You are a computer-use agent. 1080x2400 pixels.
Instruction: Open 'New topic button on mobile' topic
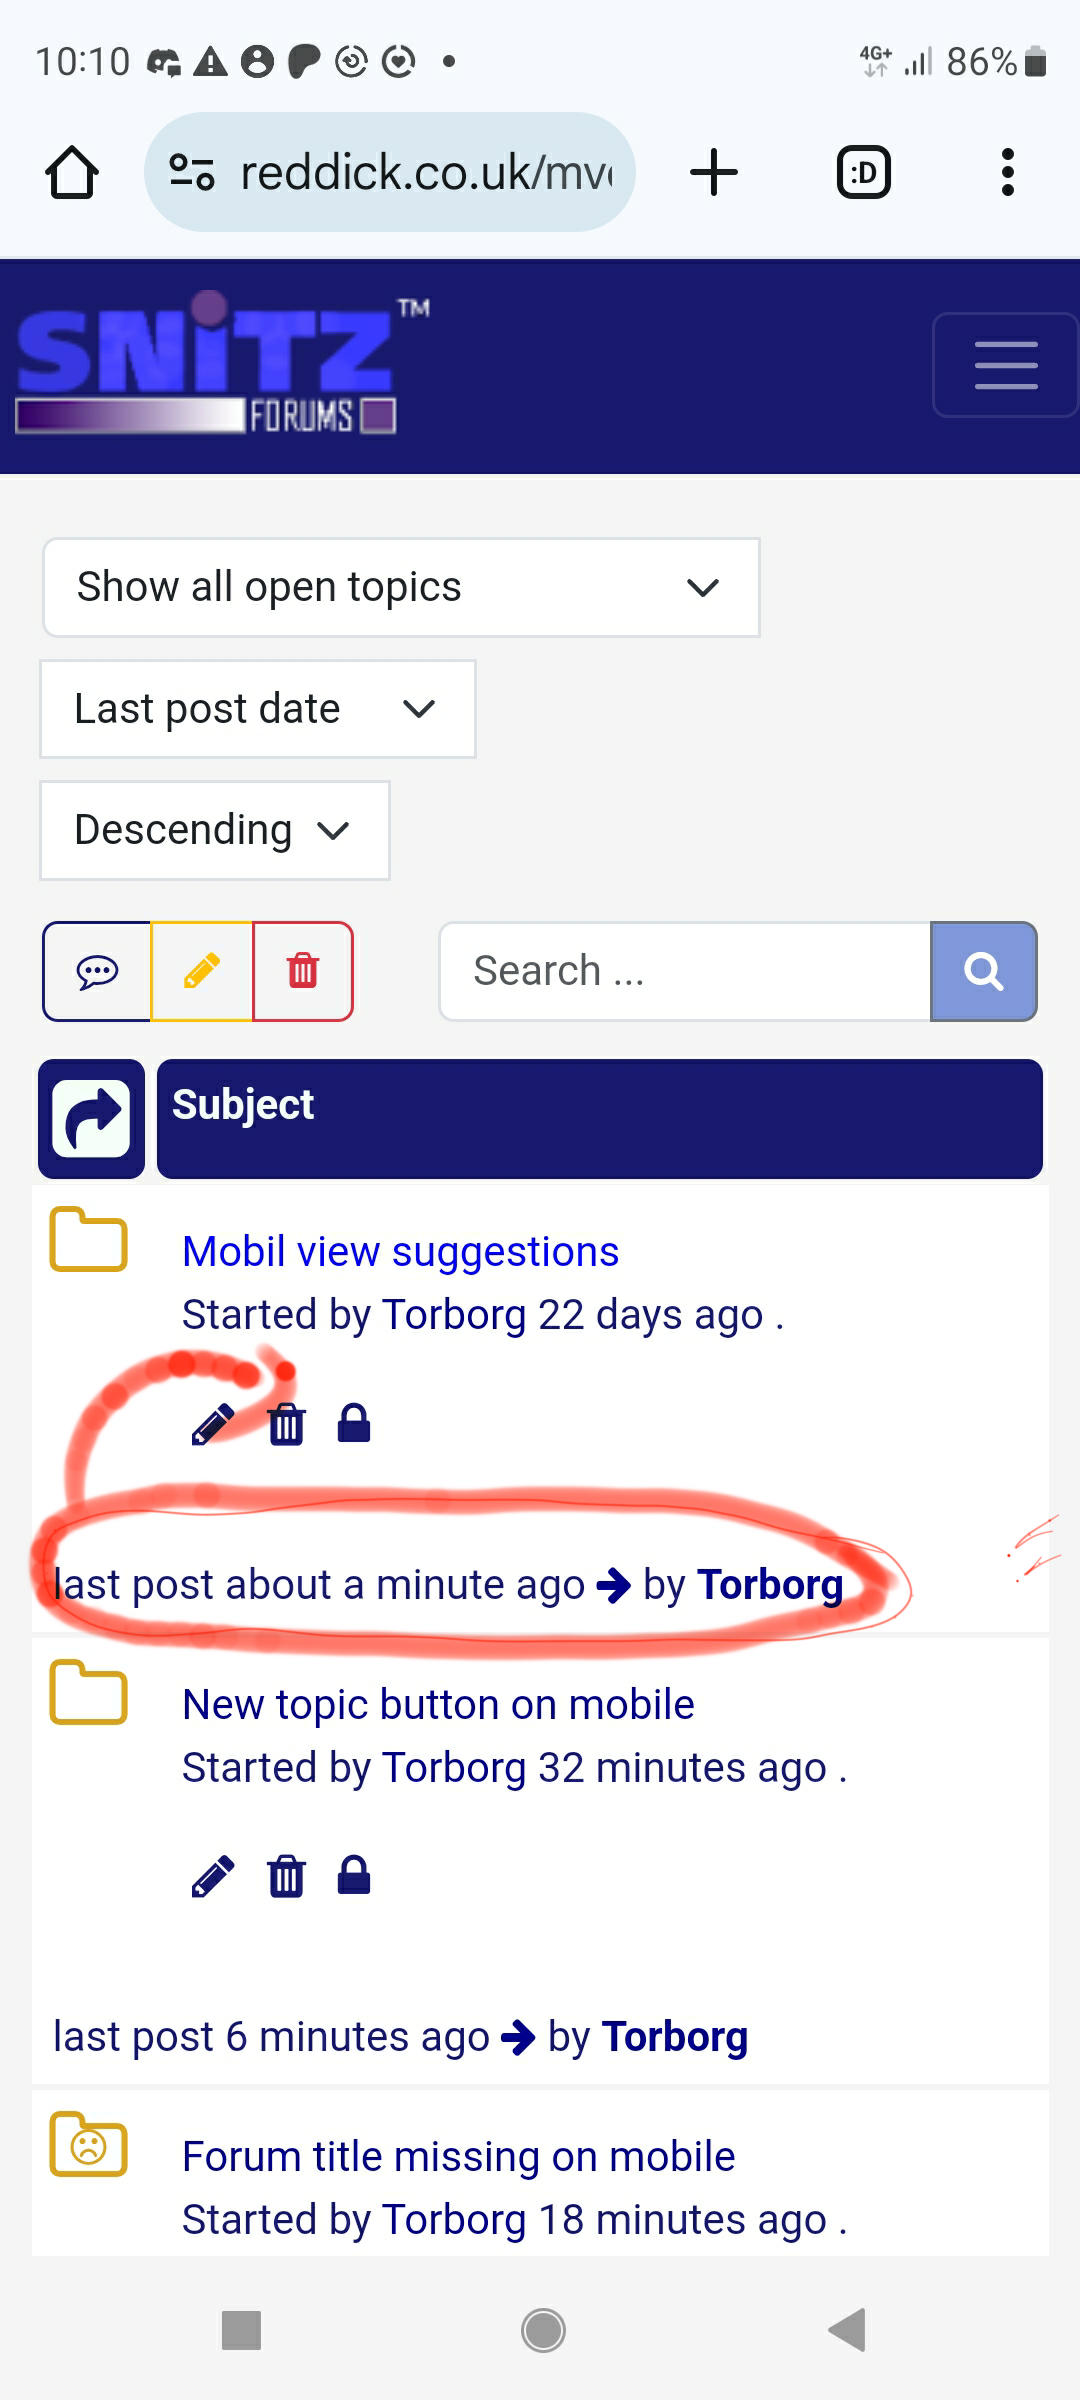438,1705
